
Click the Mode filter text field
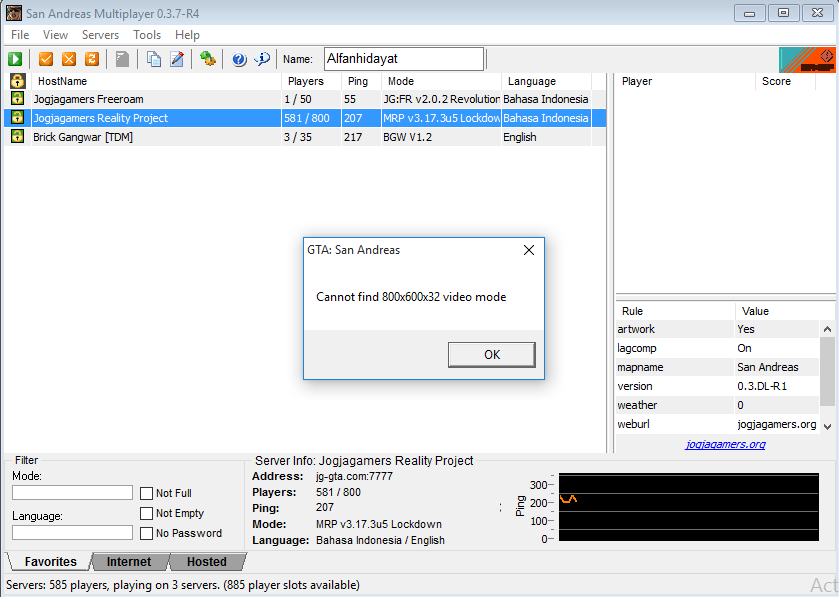pyautogui.click(x=72, y=493)
